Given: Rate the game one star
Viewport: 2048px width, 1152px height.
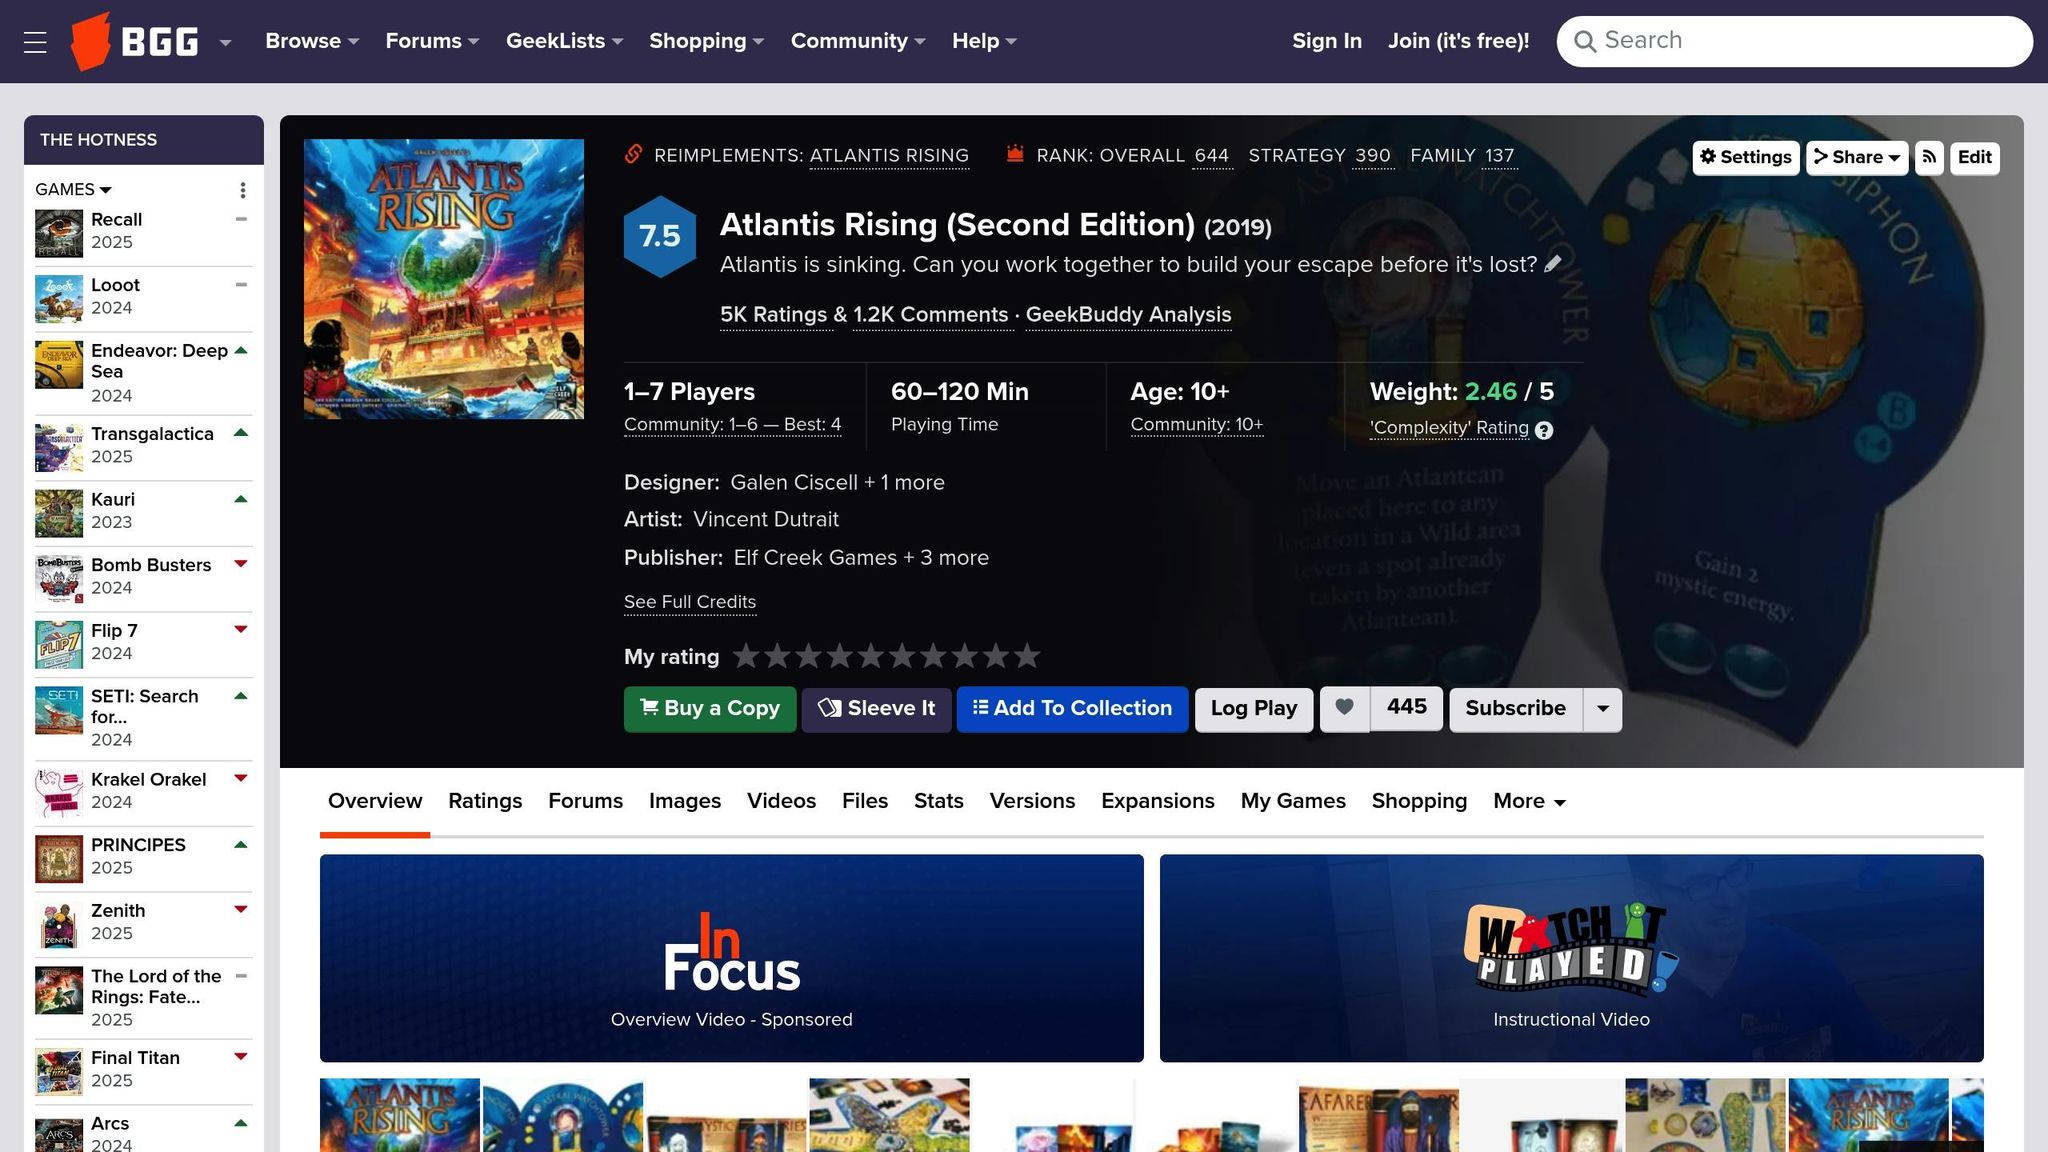Looking at the screenshot, I should pos(746,656).
